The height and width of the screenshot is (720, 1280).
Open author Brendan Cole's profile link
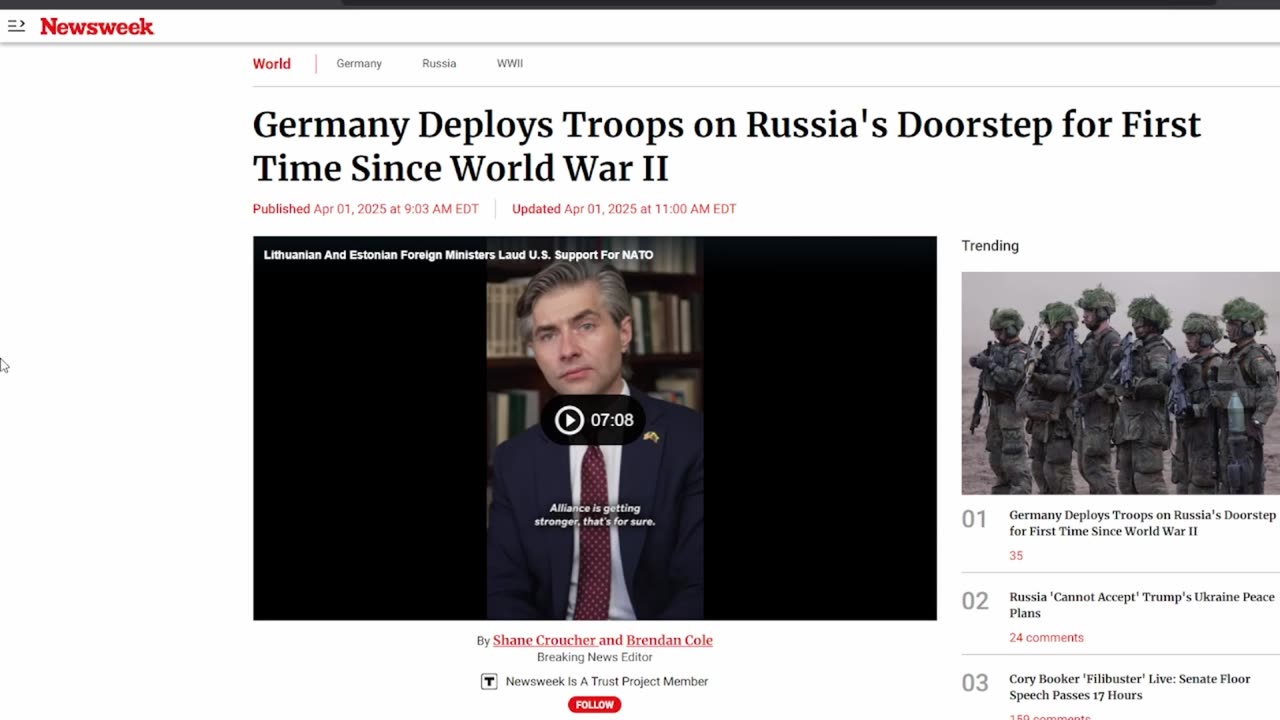(669, 640)
